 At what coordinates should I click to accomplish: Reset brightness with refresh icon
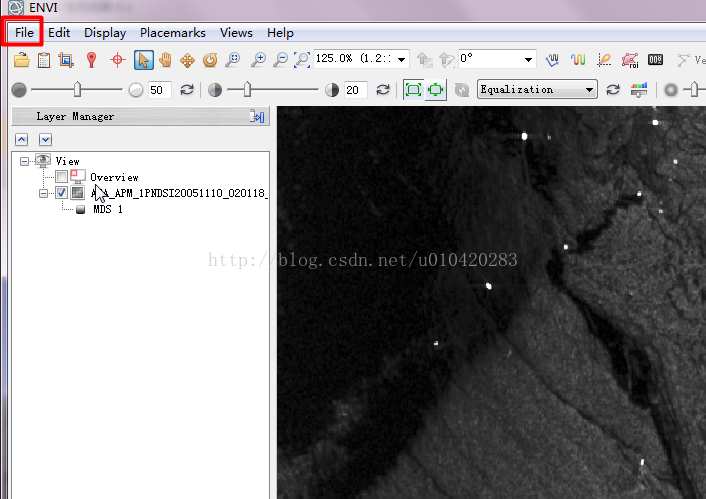[187, 90]
